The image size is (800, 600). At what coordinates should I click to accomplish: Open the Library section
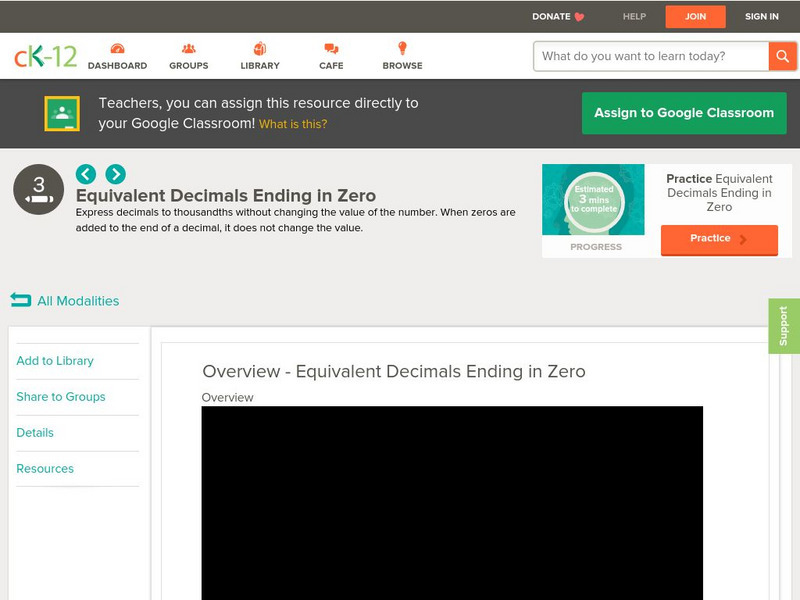(x=259, y=57)
